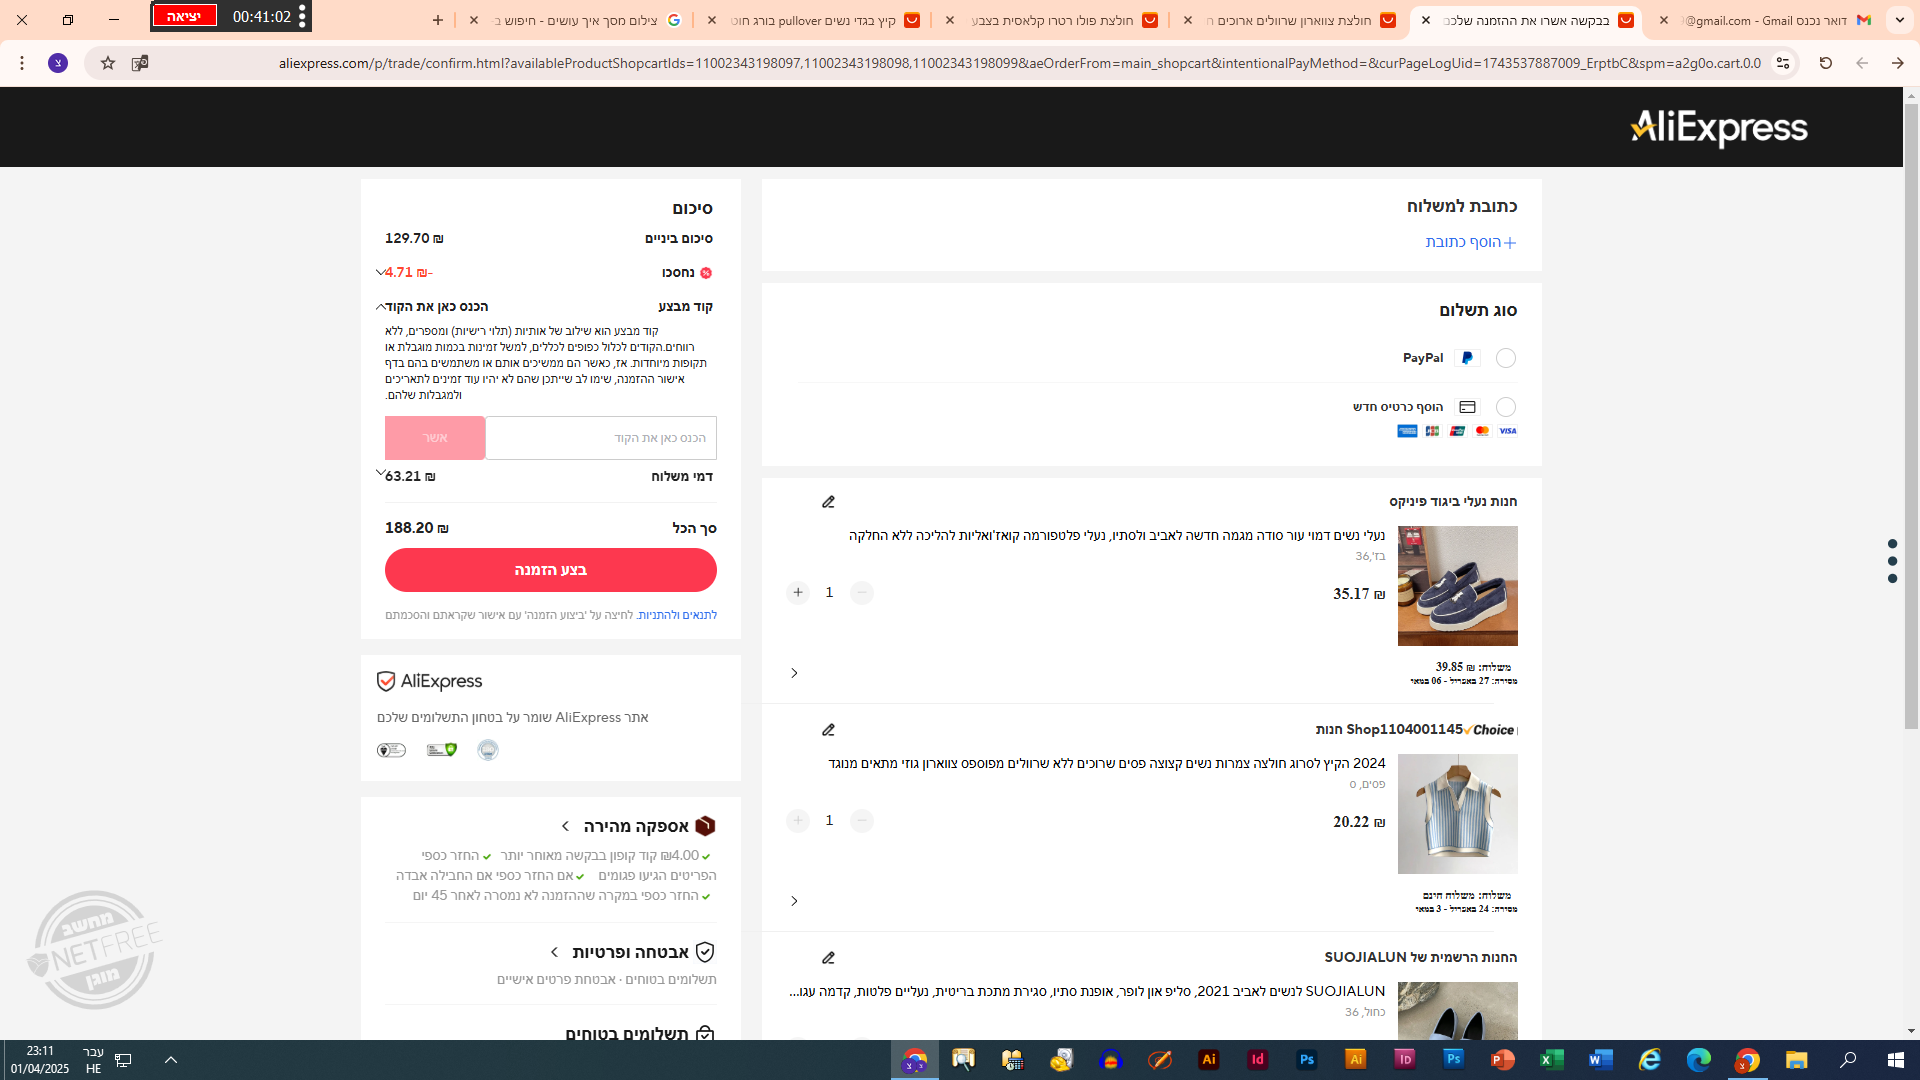Screen dimensions: 1920x1080
Task: Open the Excel icon in the taskbar
Action: tap(1551, 1060)
